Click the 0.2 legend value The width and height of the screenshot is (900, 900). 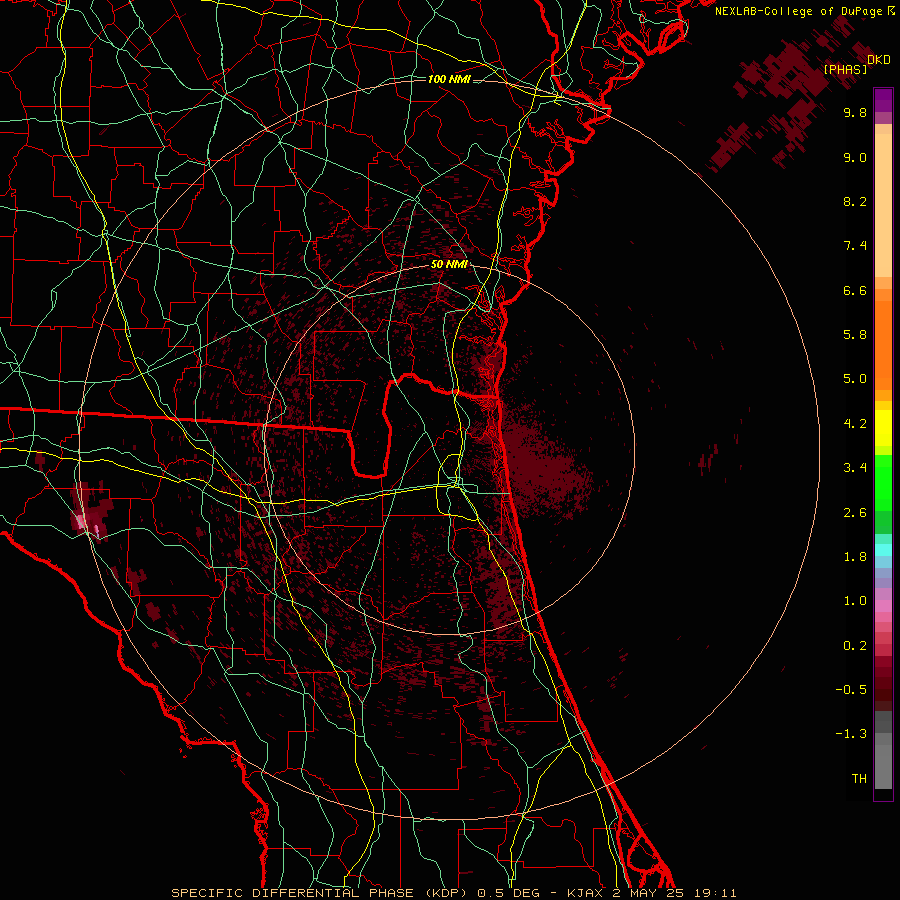pyautogui.click(x=855, y=646)
